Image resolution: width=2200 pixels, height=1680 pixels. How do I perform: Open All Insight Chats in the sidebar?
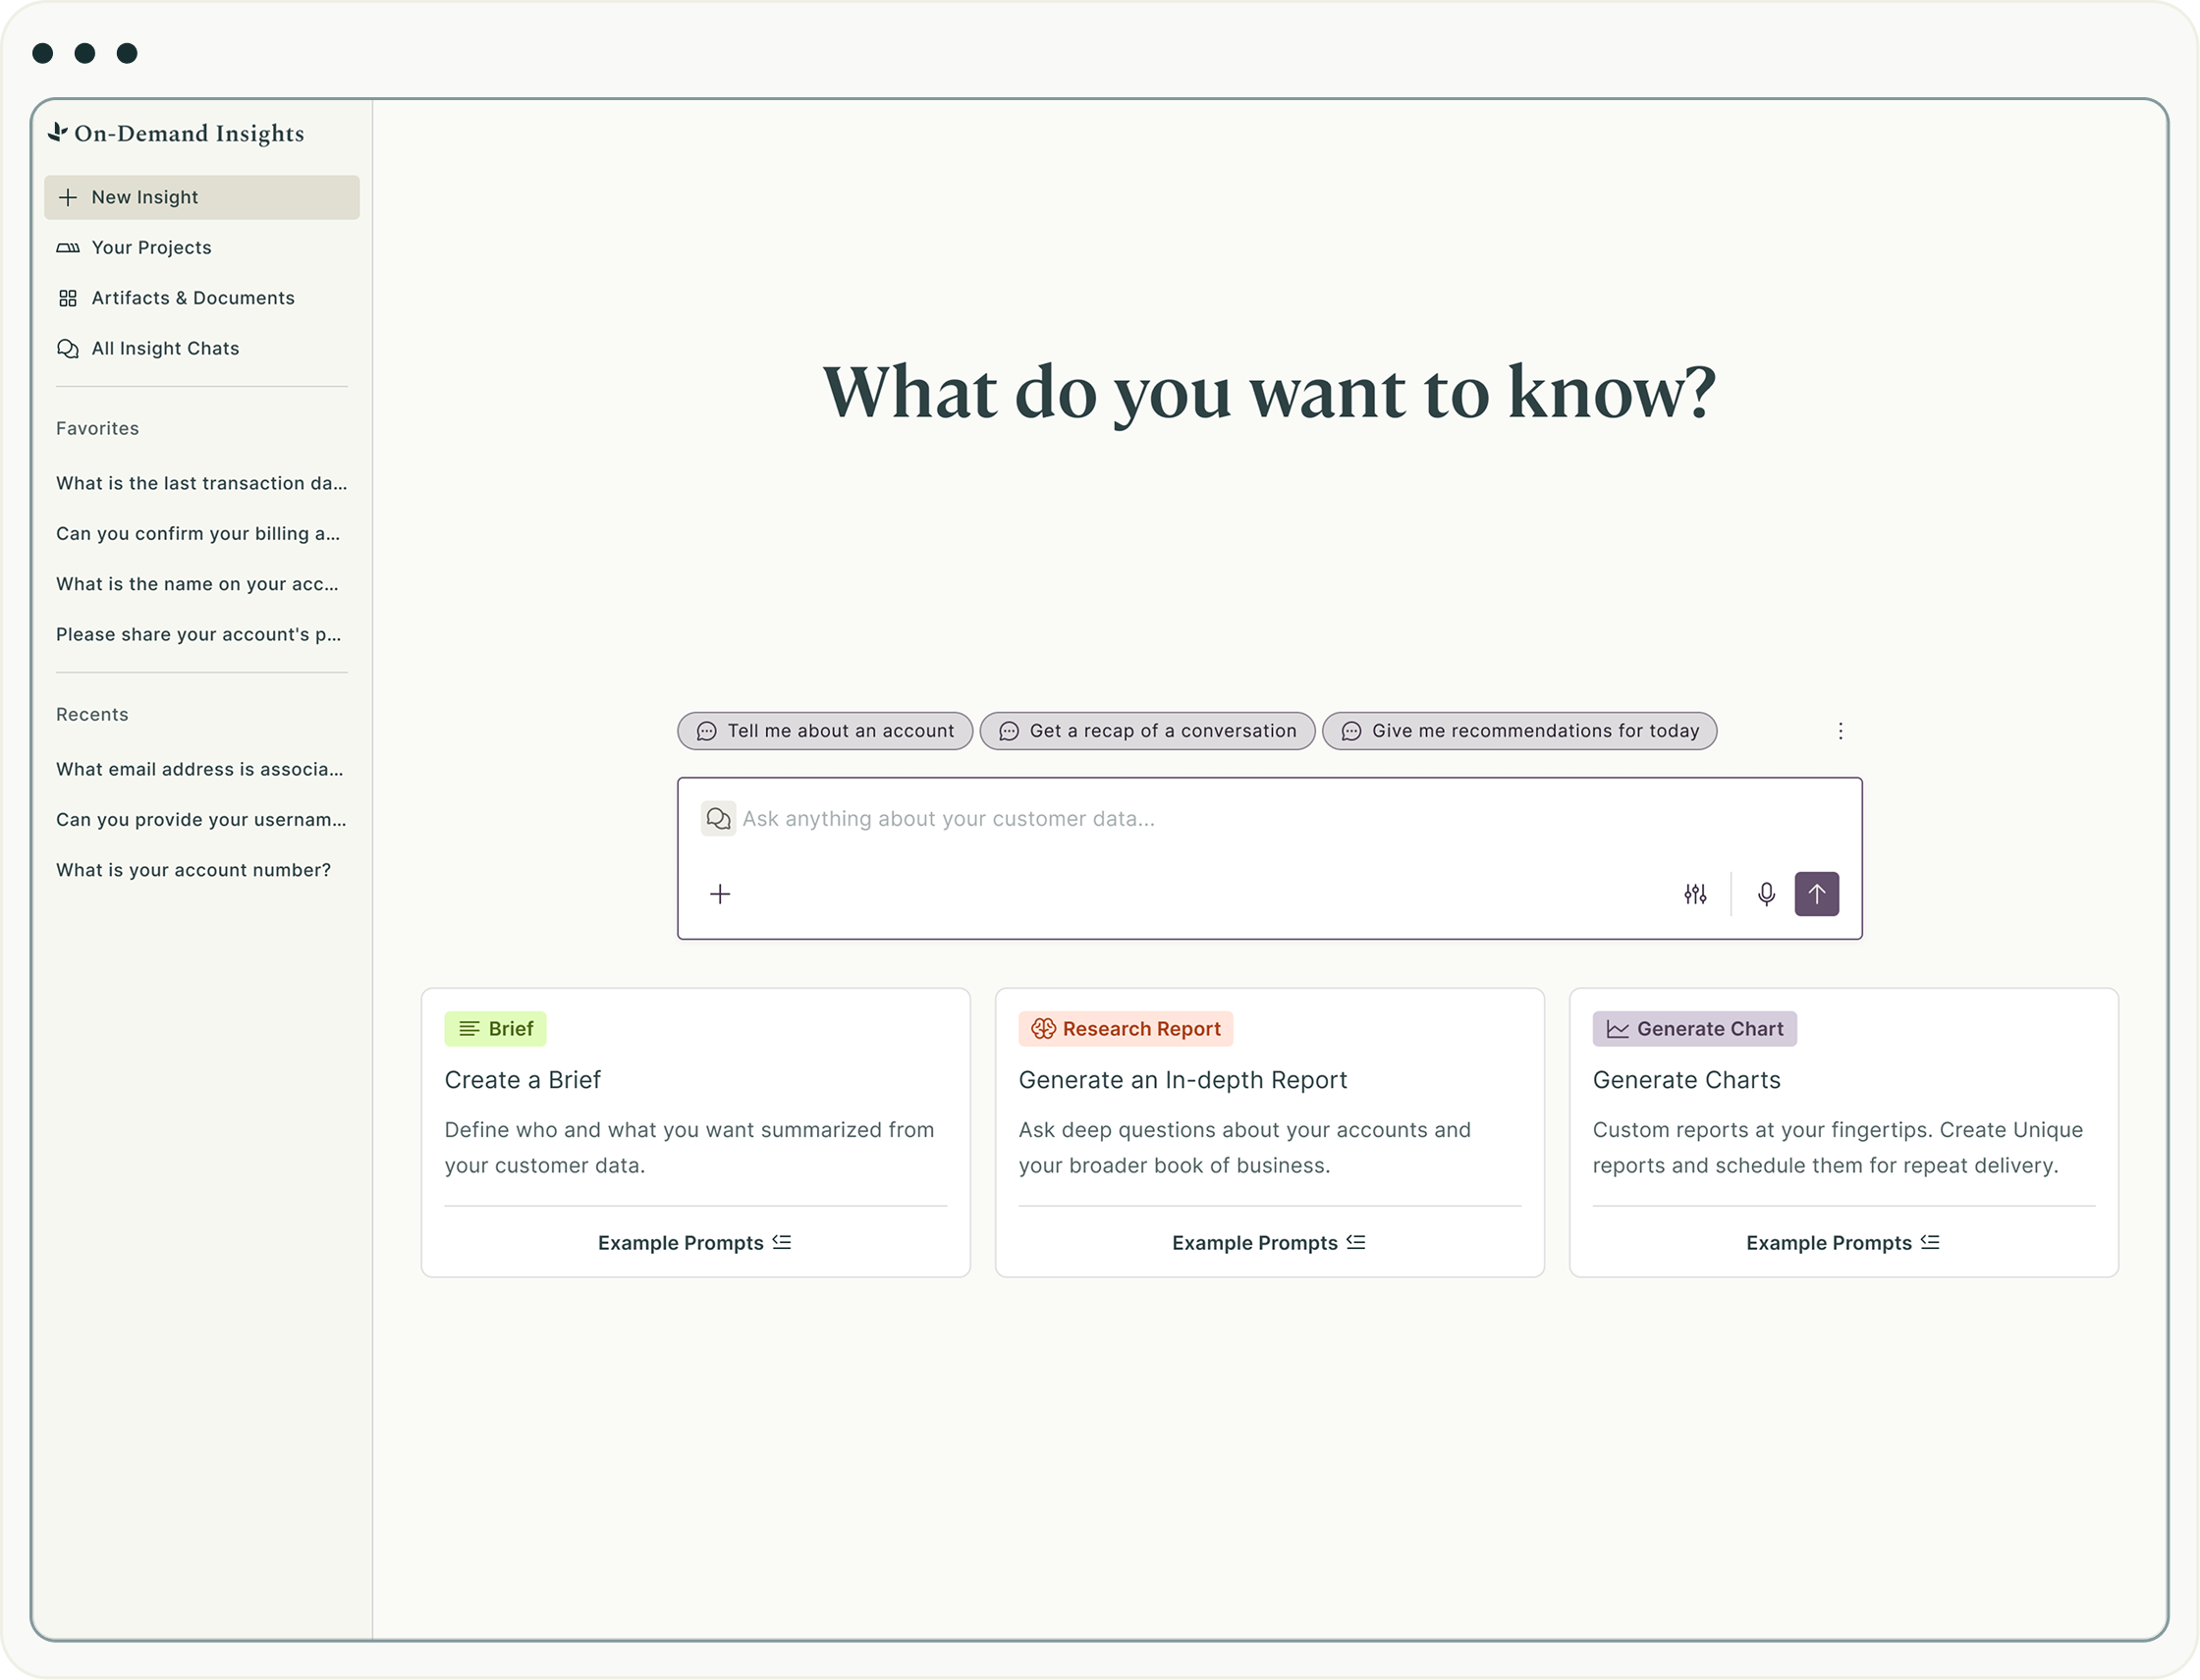click(202, 349)
